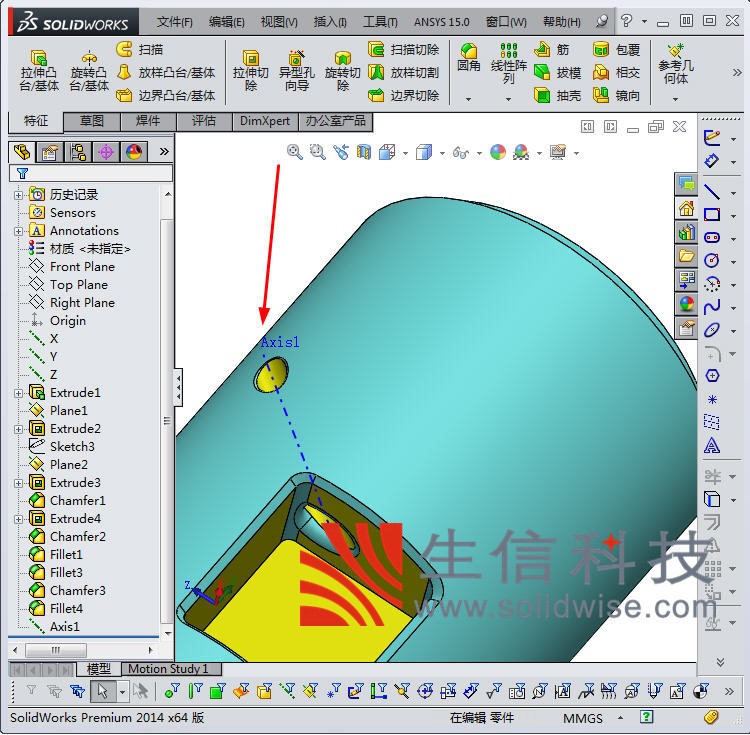750x735 pixels.
Task: Select the 拔模 draft tool
Action: (557, 73)
